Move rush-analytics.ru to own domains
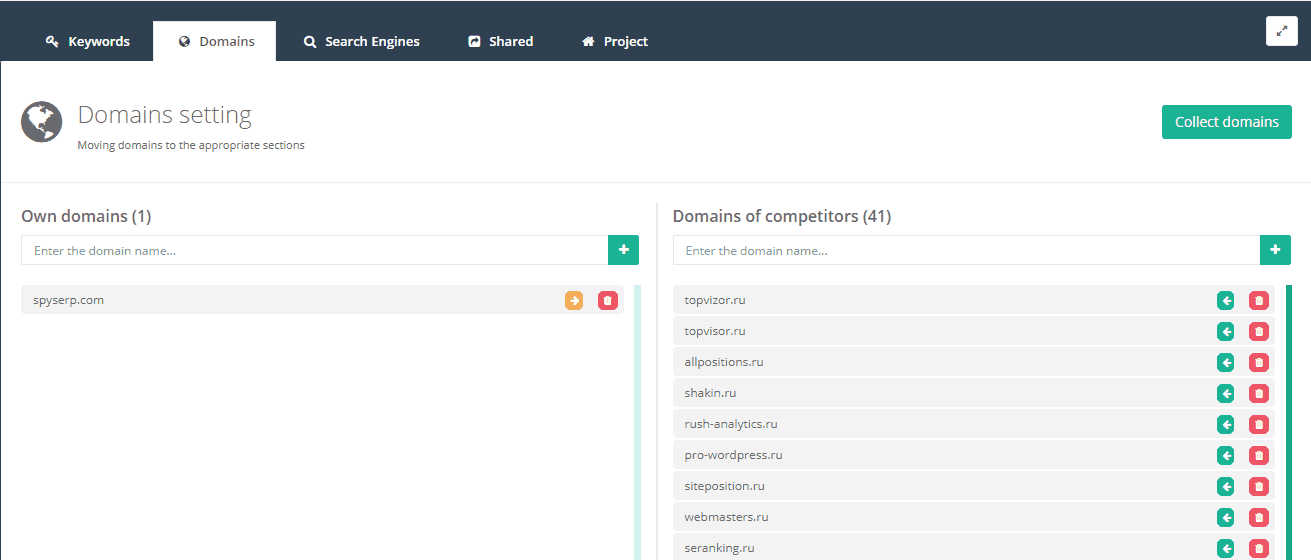 click(x=1226, y=424)
